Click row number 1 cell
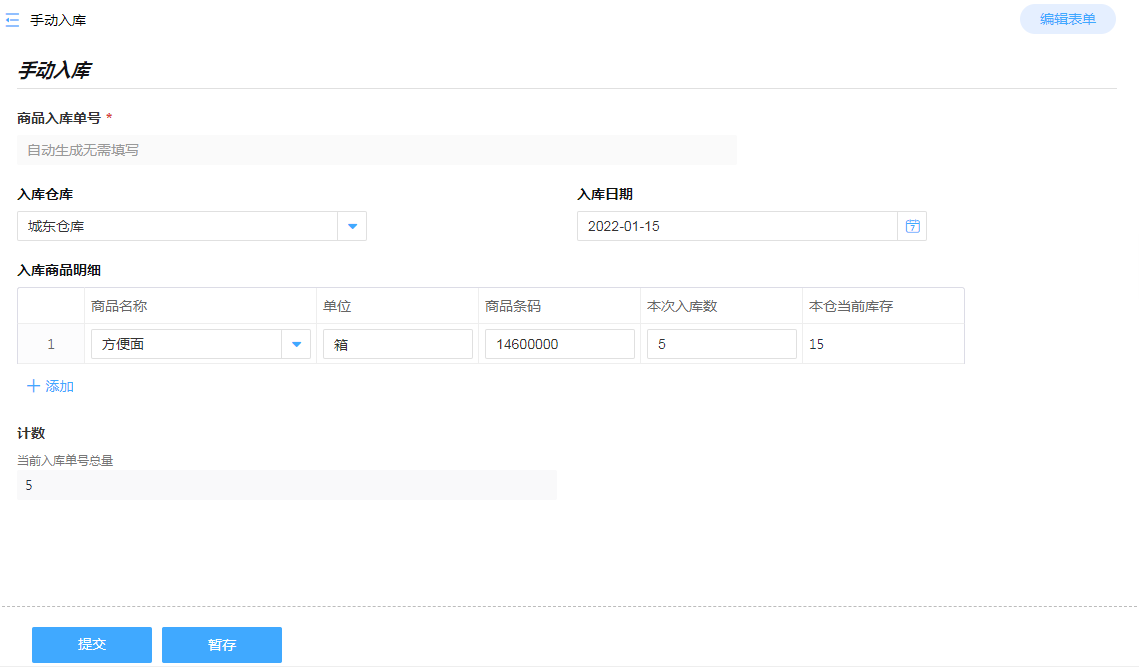1139x671 pixels. 51,344
